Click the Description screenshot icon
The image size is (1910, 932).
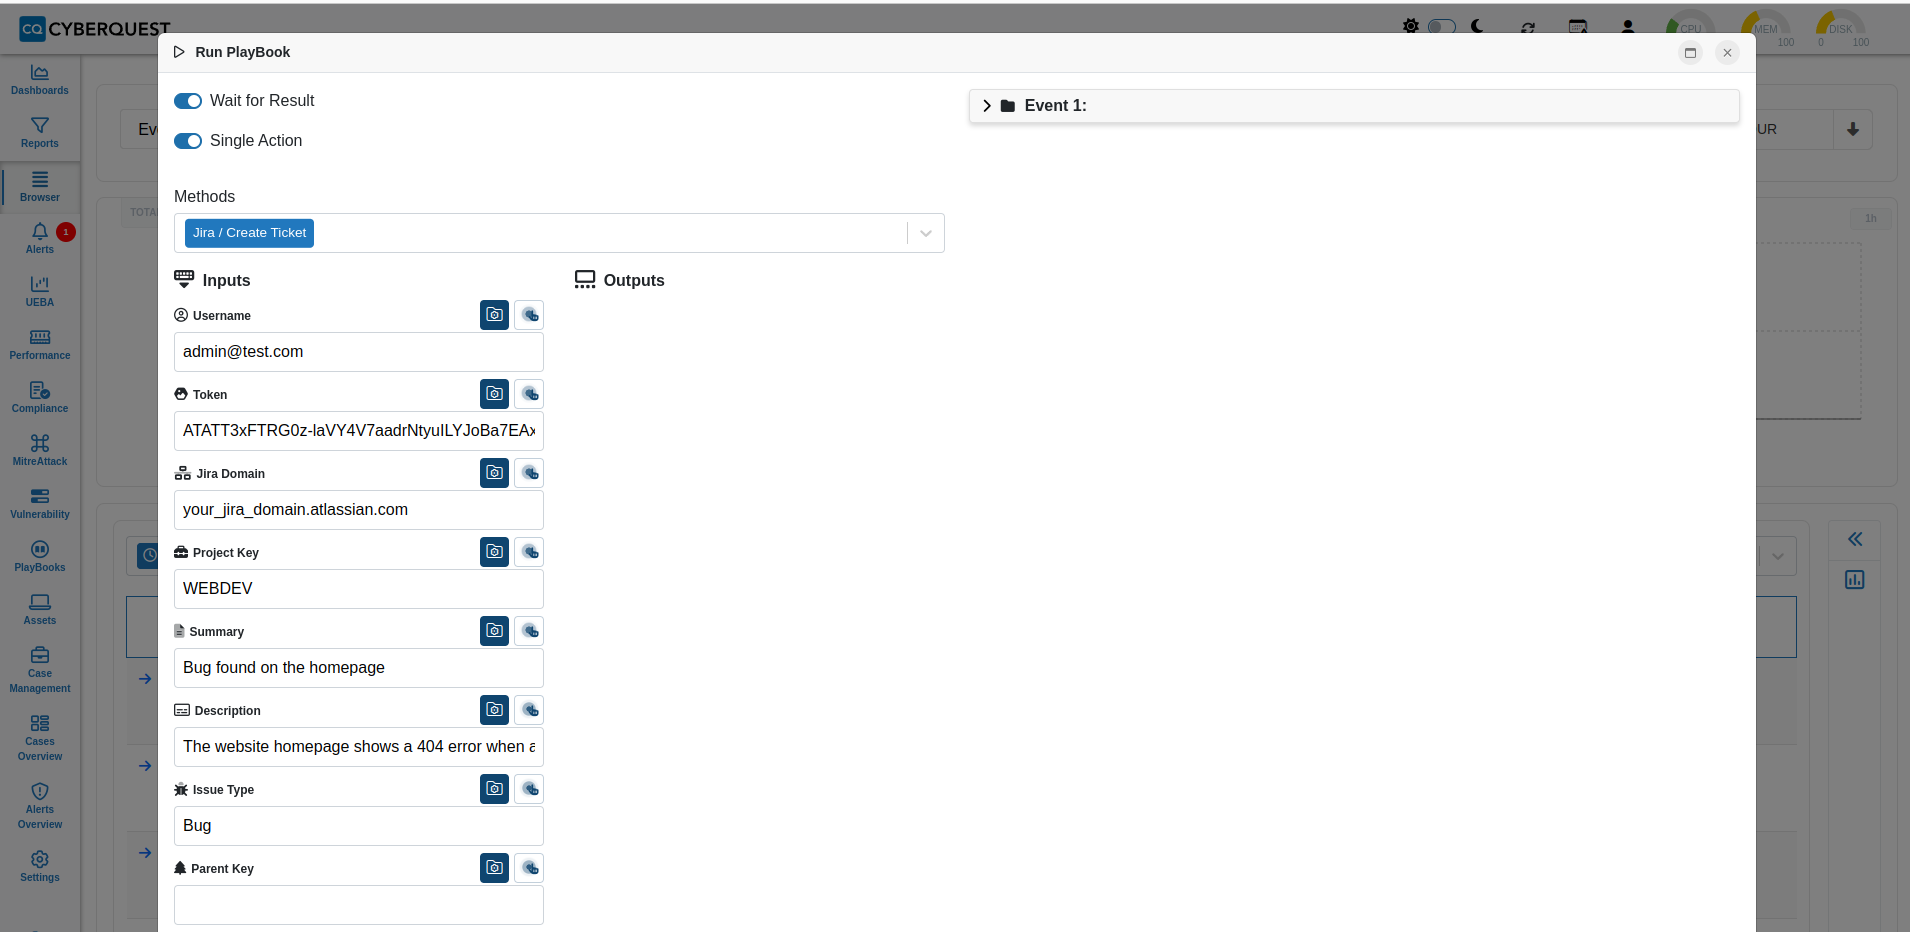[494, 710]
